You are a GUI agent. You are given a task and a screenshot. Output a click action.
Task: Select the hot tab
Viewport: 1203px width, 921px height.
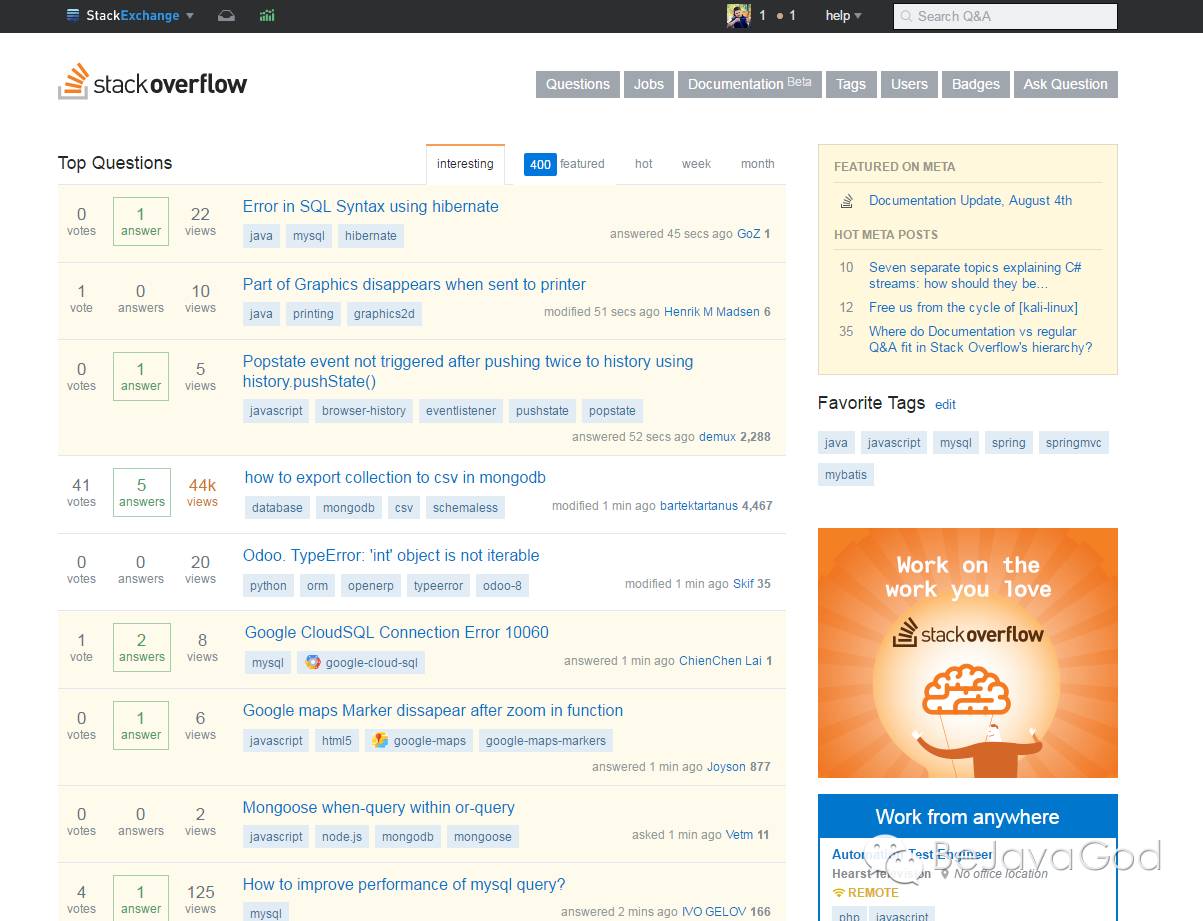643,164
